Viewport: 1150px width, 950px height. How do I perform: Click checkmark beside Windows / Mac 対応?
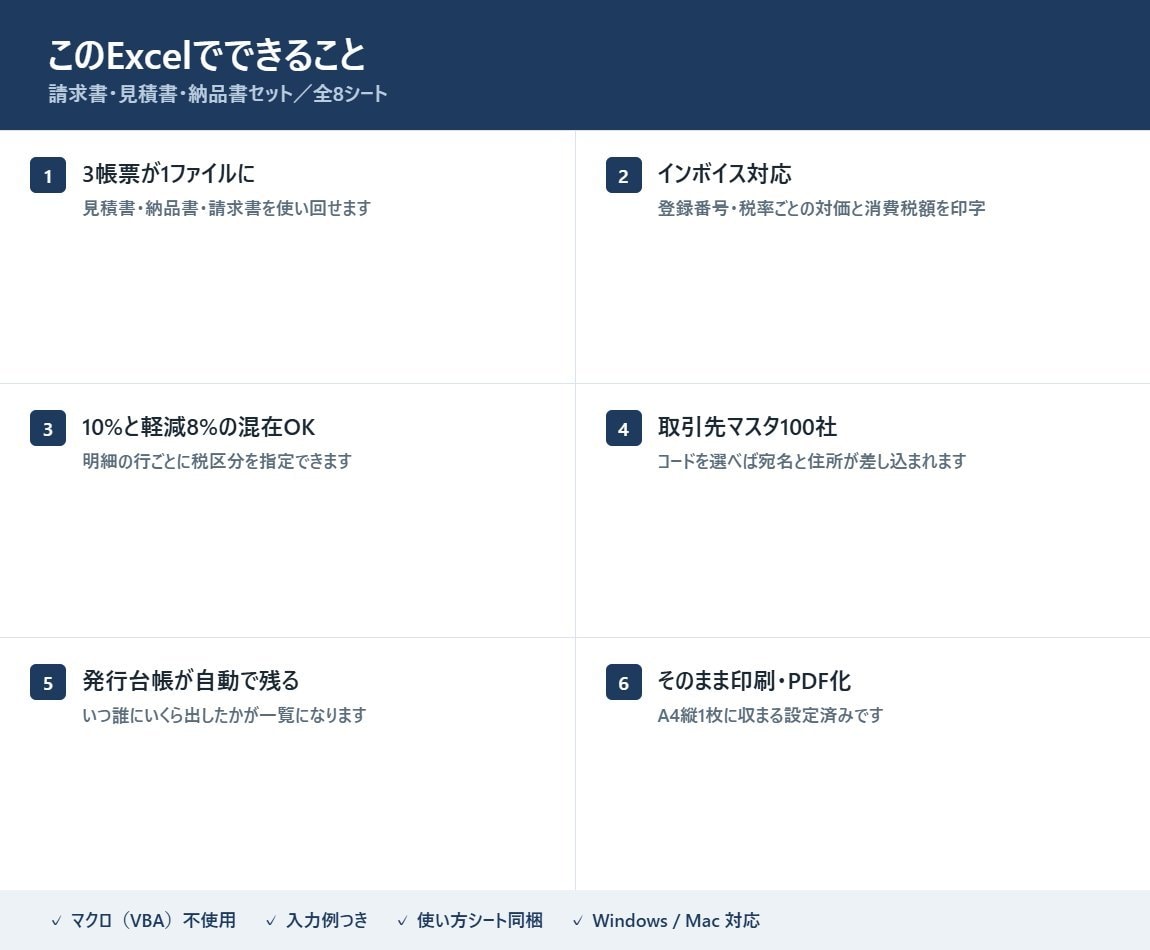tap(577, 921)
